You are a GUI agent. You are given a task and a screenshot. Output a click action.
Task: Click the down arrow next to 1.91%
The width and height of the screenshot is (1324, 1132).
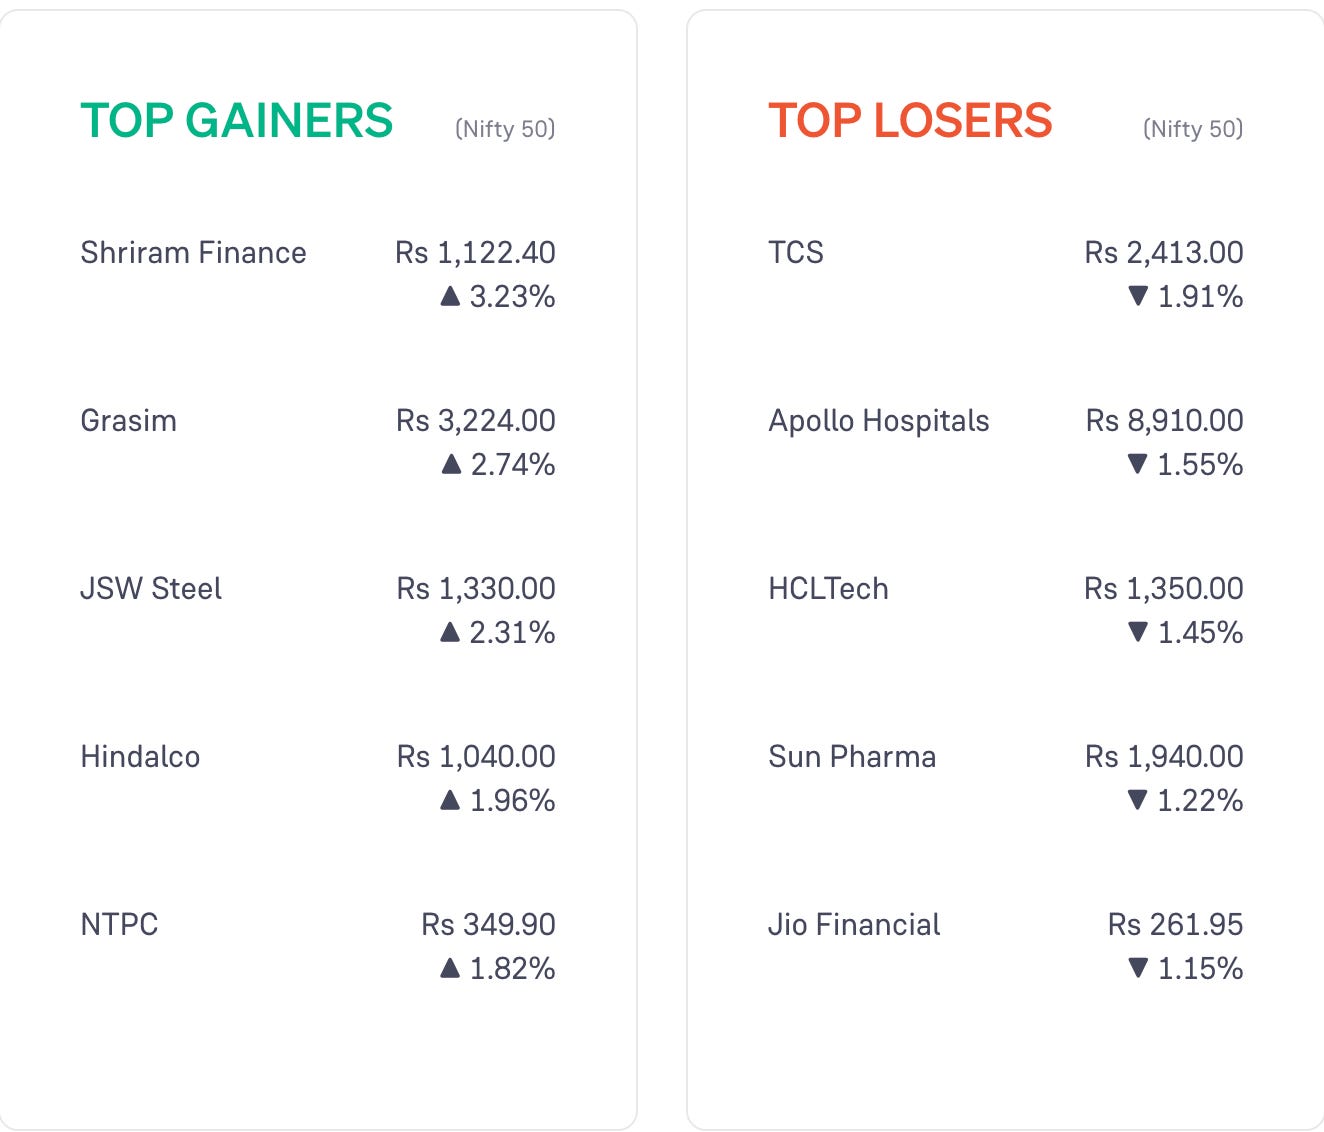click(1137, 296)
